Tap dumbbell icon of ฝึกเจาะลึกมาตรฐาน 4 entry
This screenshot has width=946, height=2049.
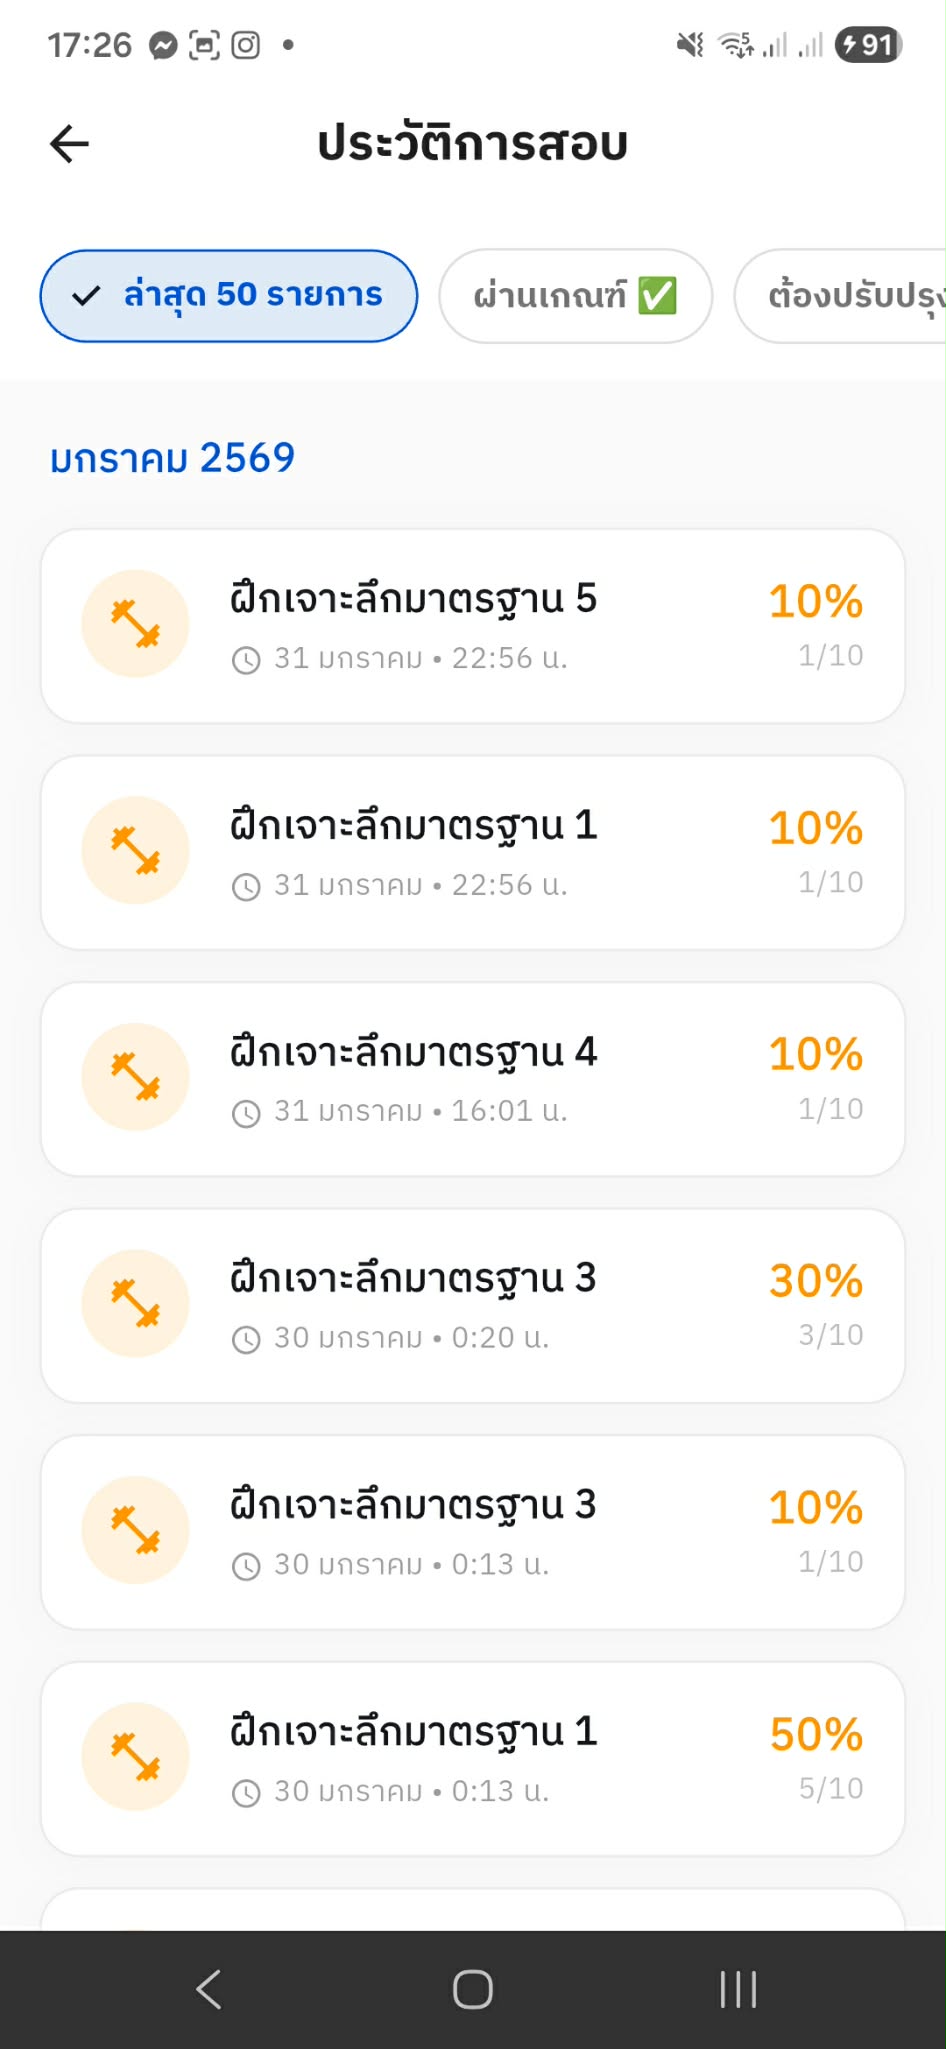click(x=135, y=1077)
